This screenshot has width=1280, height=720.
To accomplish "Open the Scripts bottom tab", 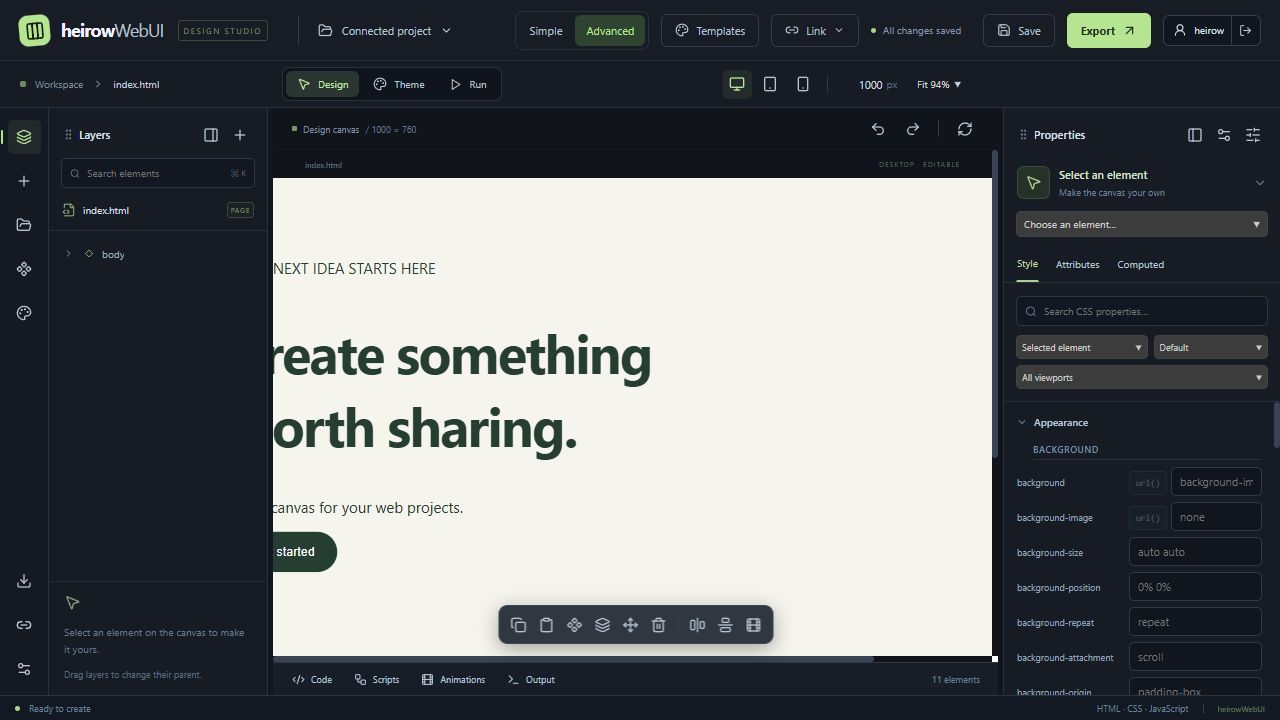I will click(377, 680).
